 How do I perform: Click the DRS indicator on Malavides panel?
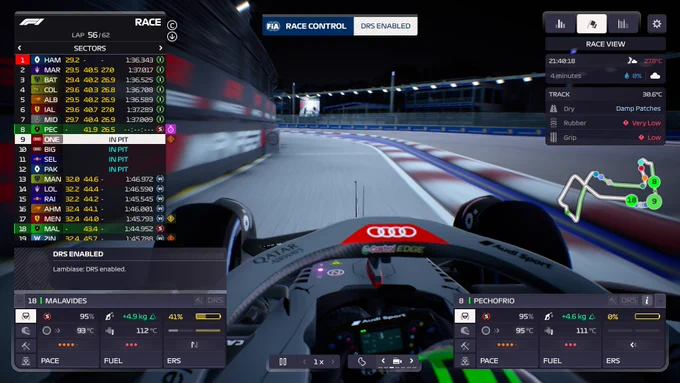[x=215, y=300]
